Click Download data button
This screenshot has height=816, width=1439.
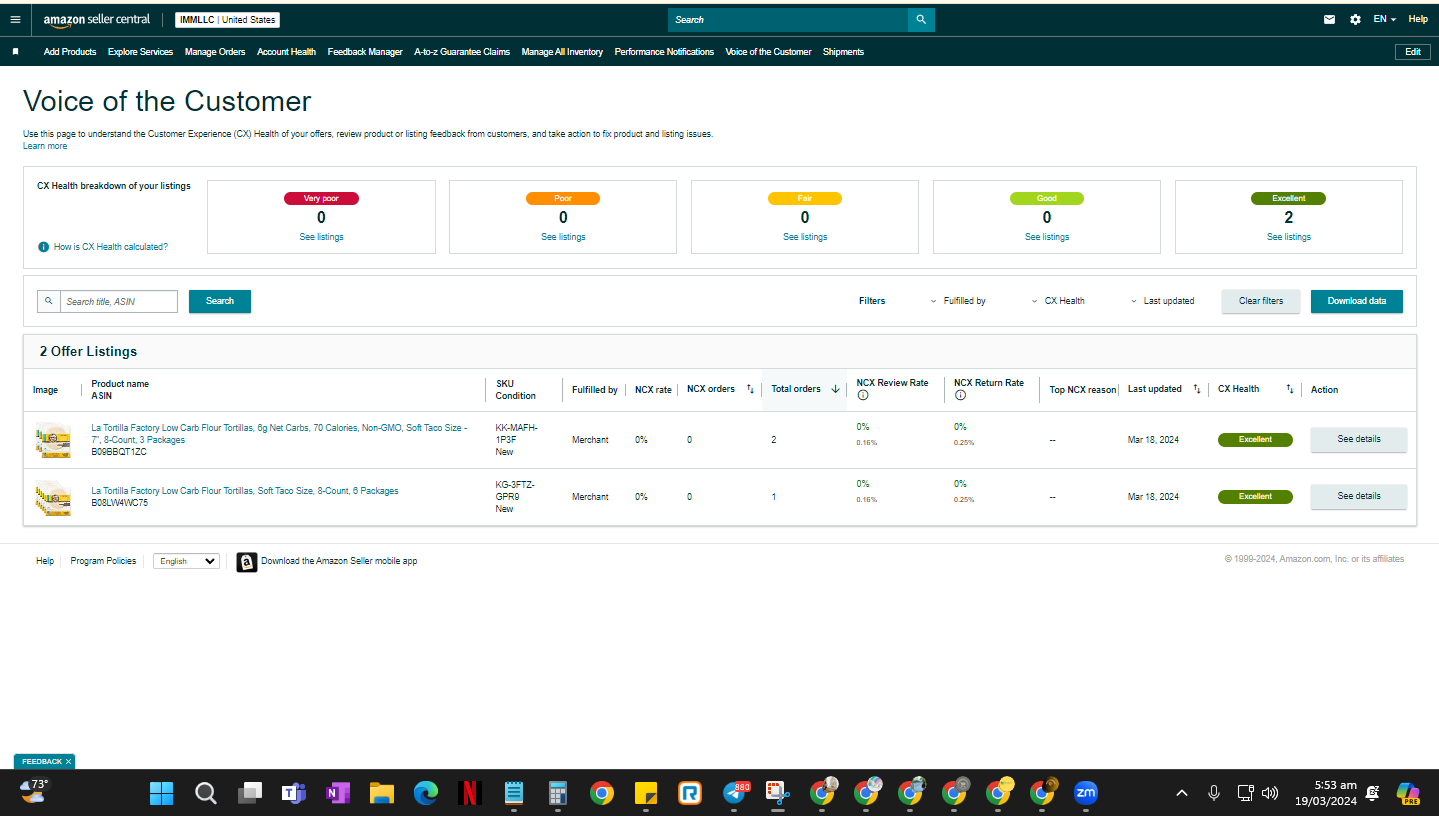(x=1357, y=301)
